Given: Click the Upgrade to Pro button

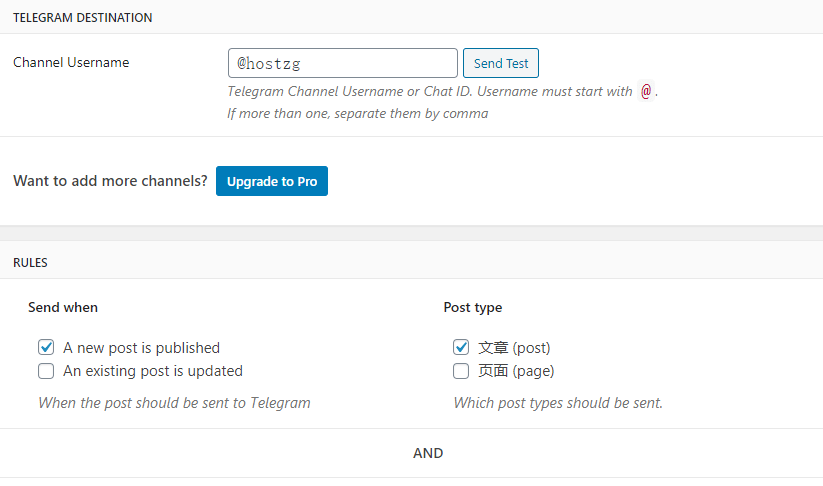Looking at the screenshot, I should tap(272, 181).
